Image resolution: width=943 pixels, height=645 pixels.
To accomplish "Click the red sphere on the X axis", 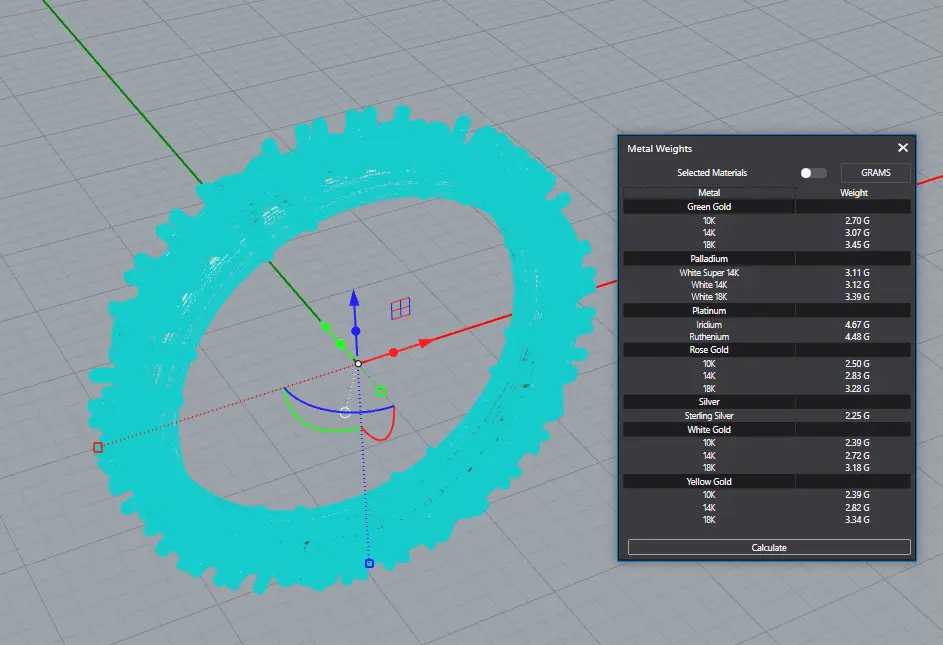I will point(393,352).
